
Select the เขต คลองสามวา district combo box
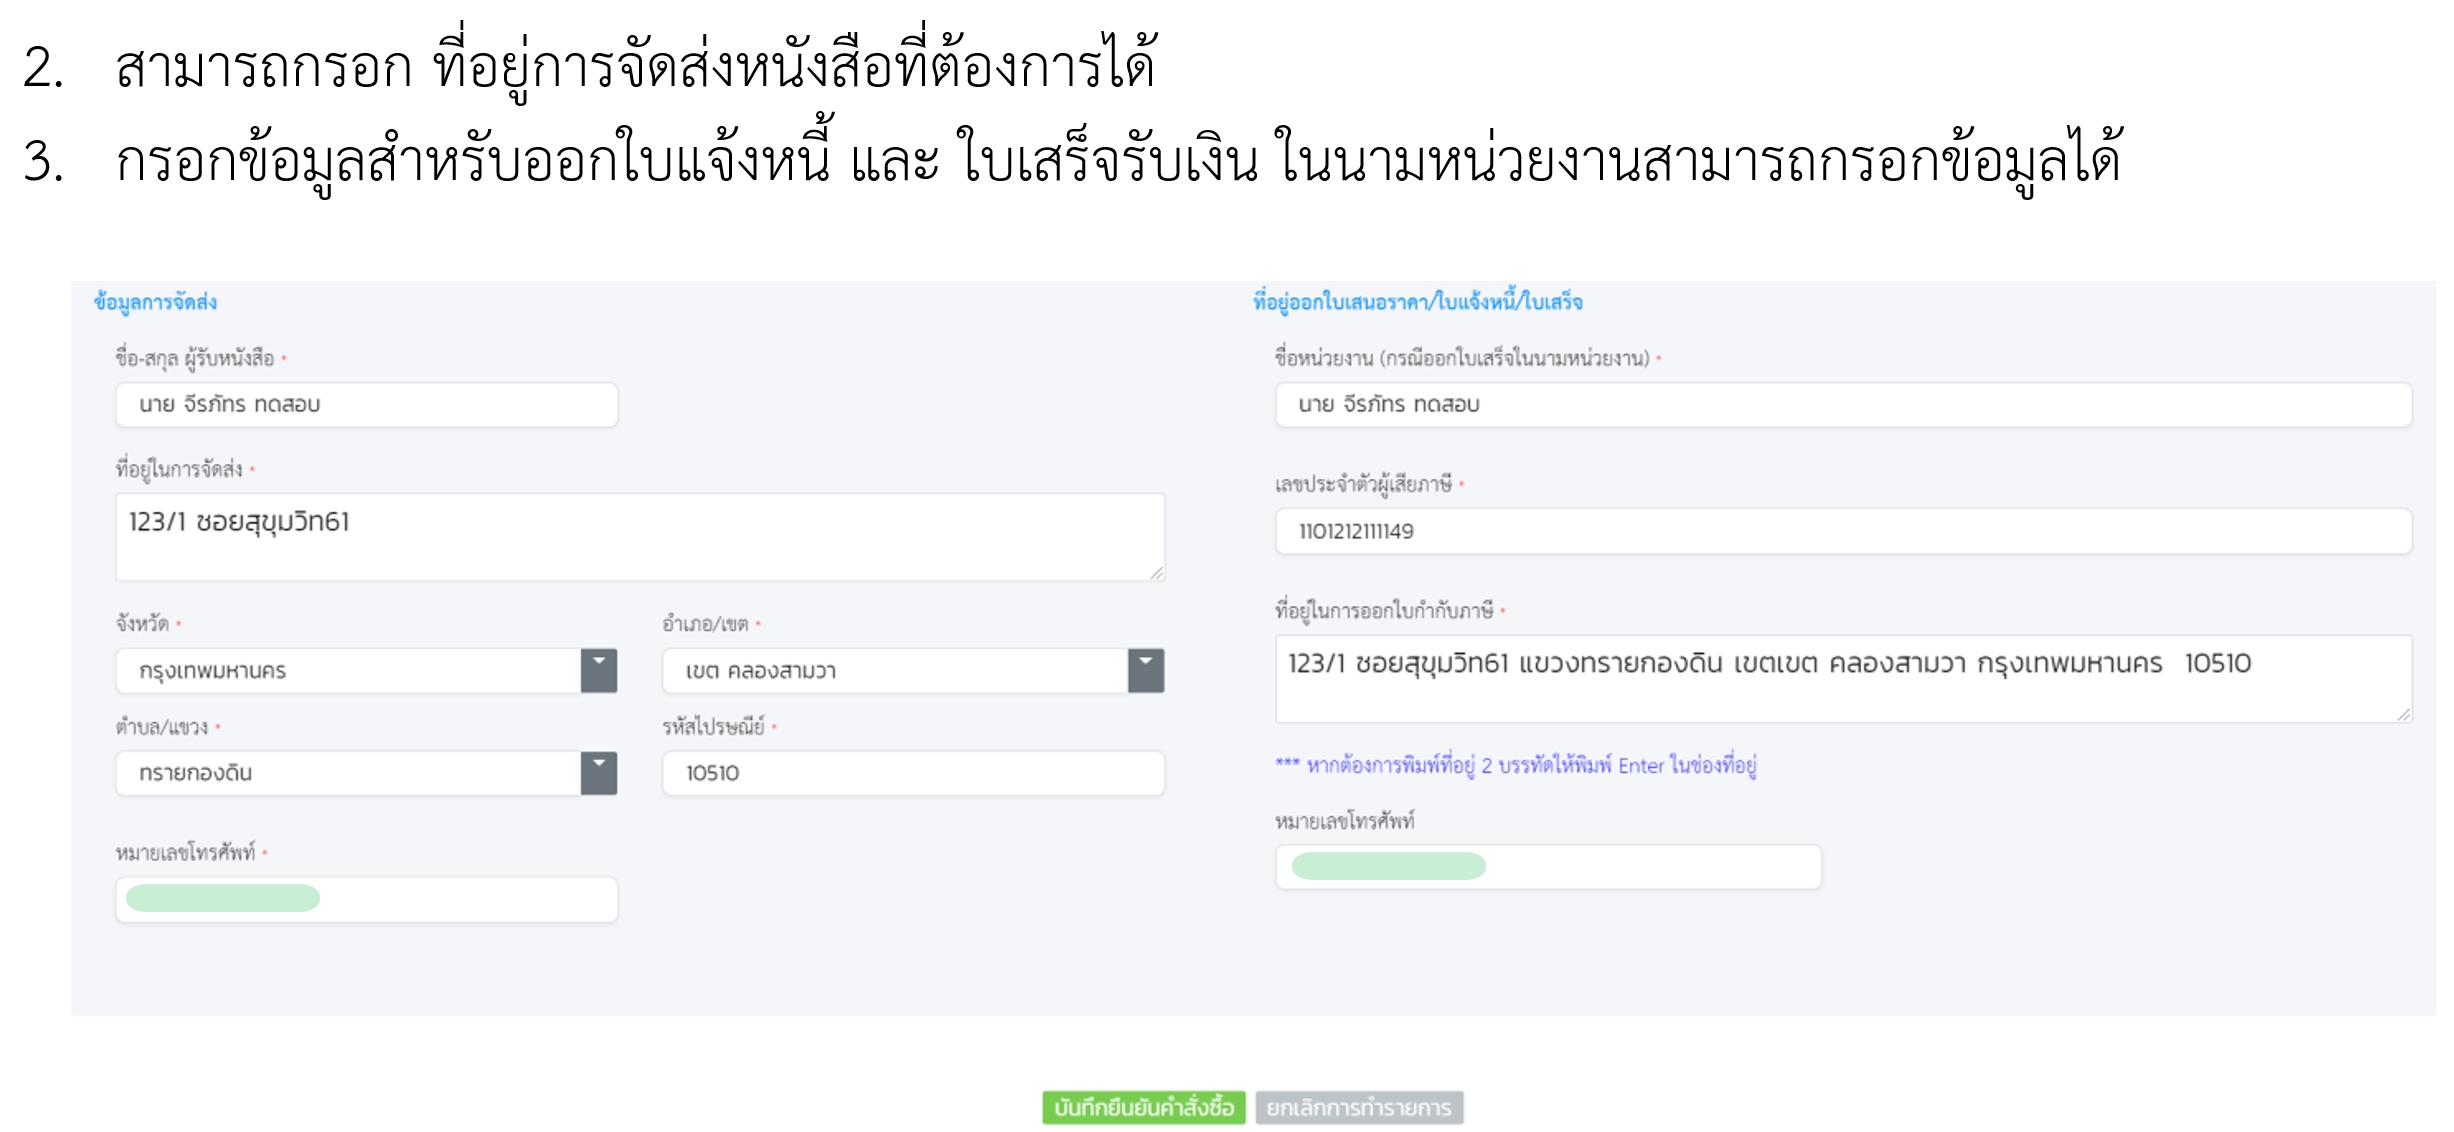[x=894, y=670]
